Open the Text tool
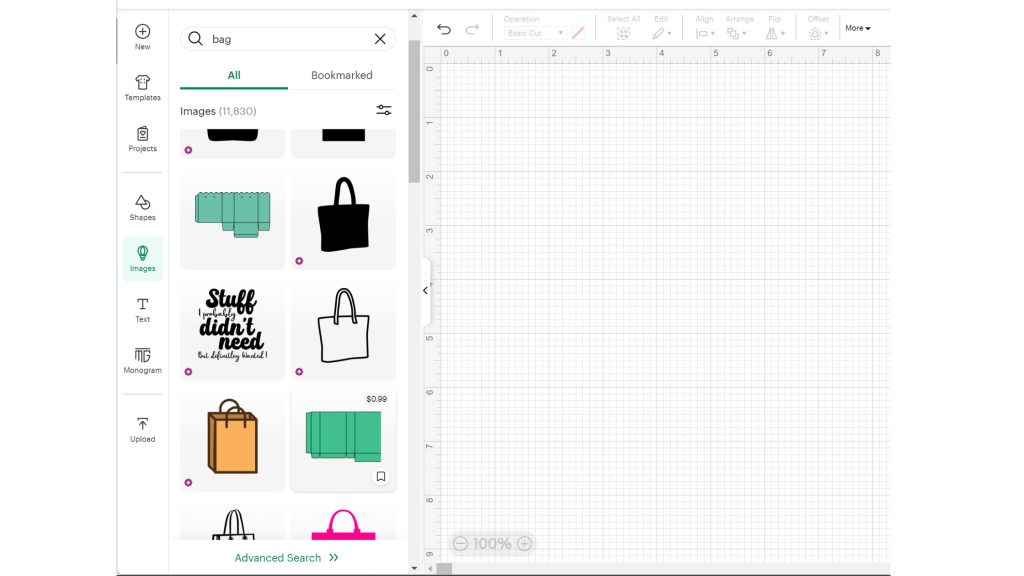1024x576 pixels. click(142, 309)
